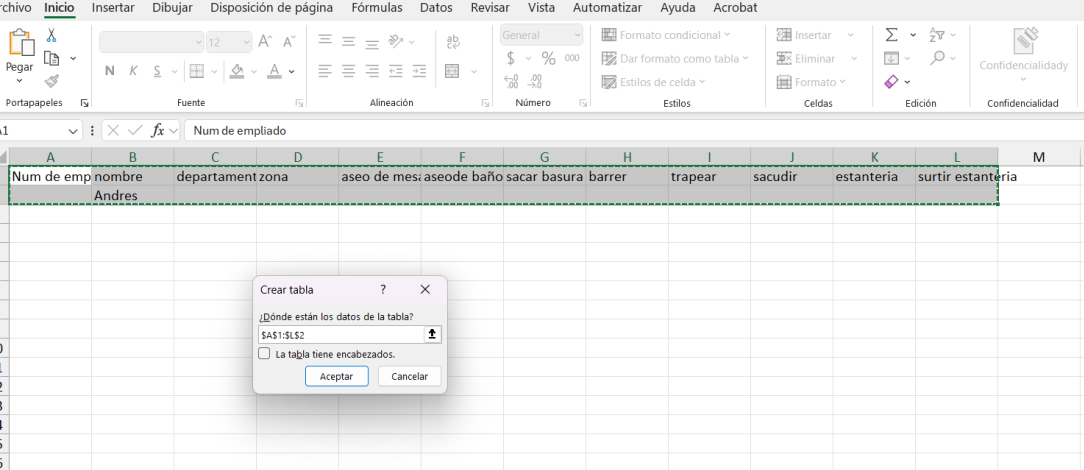This screenshot has width=1084, height=470.
Task: Click the help question mark in Crear tabla
Action: pyautogui.click(x=383, y=289)
